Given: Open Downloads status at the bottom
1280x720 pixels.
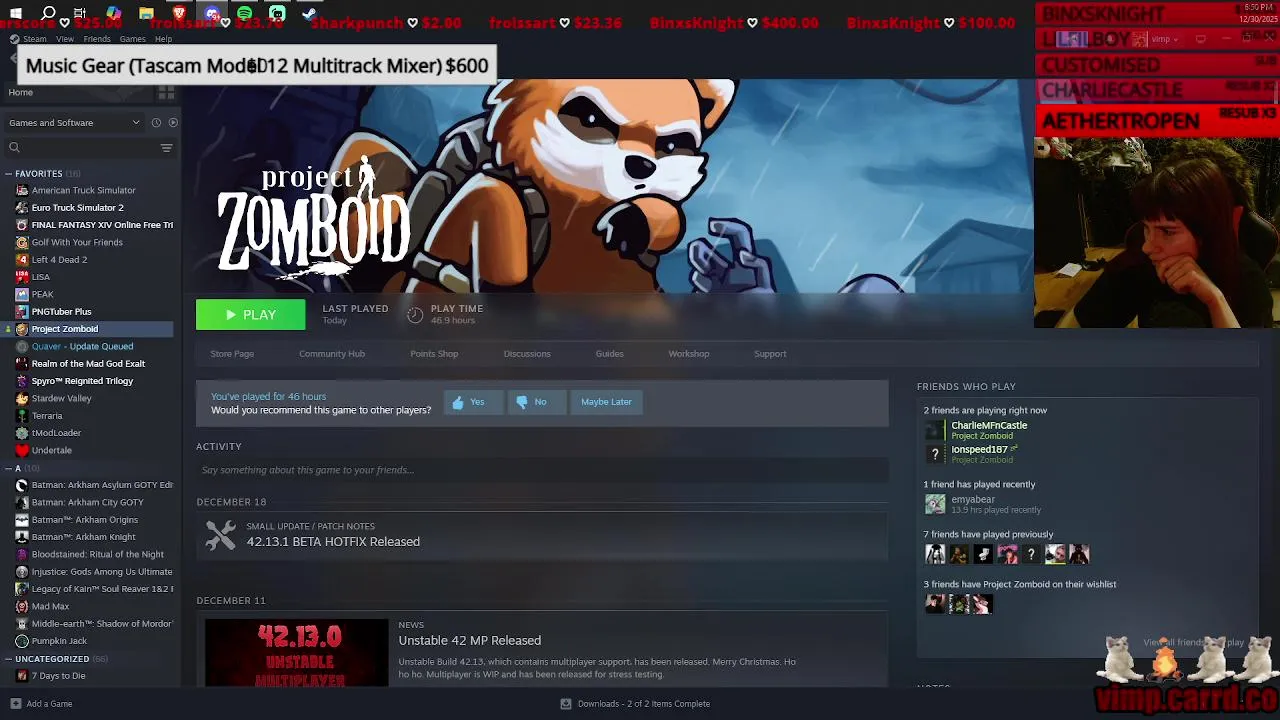Looking at the screenshot, I should 636,704.
